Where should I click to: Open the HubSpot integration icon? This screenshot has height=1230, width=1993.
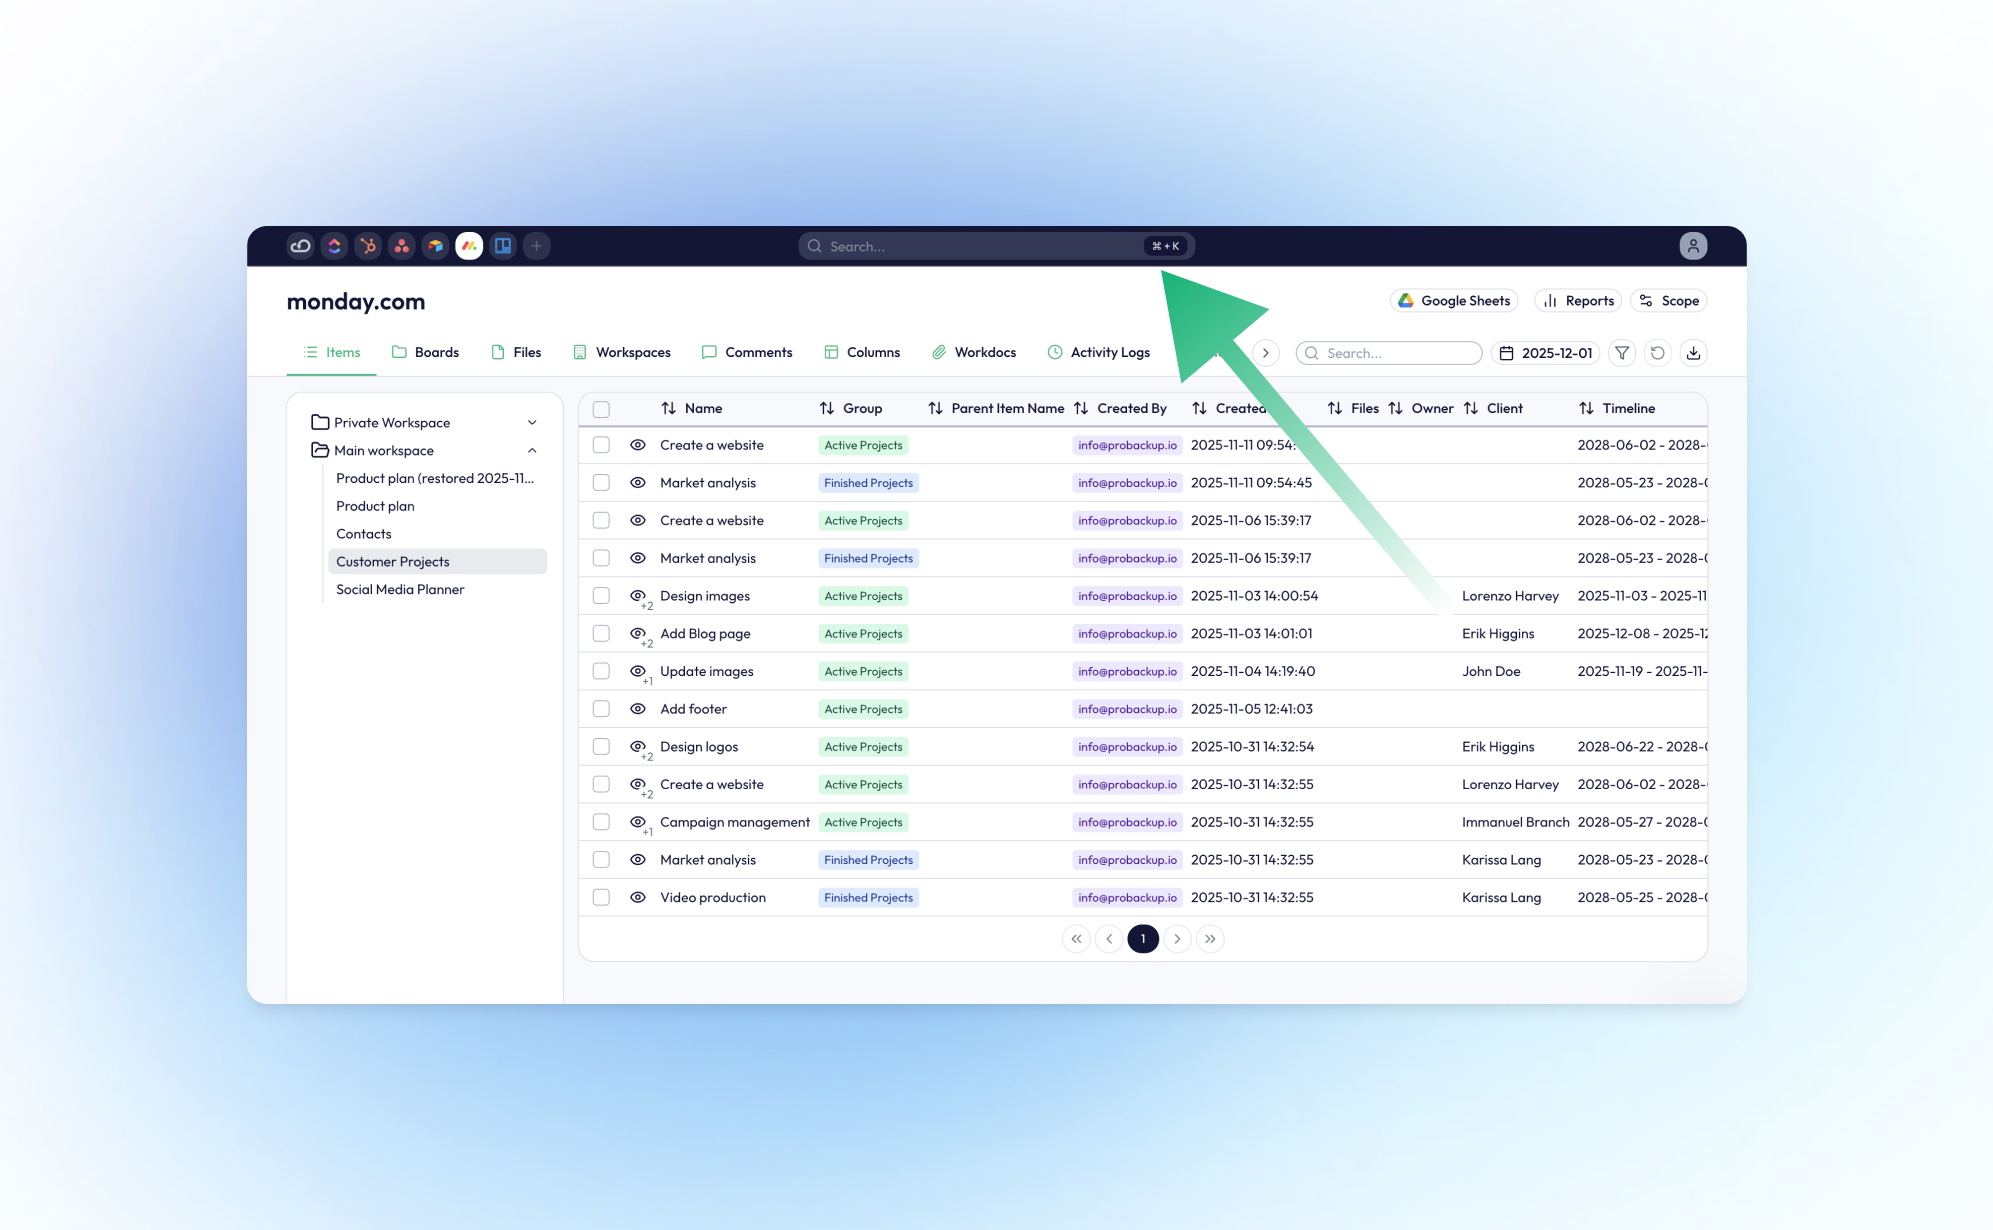coord(368,246)
